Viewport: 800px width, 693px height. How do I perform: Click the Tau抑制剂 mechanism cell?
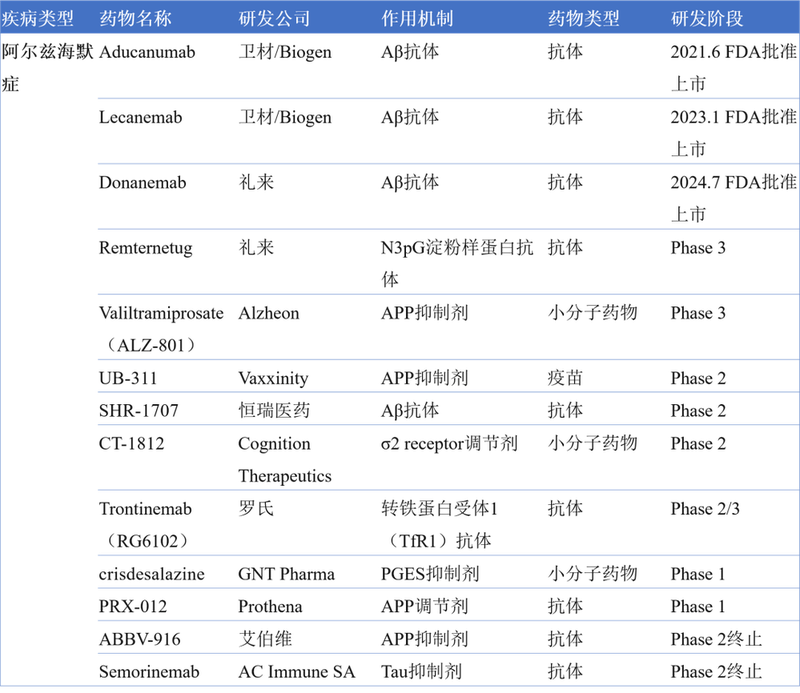tap(421, 672)
